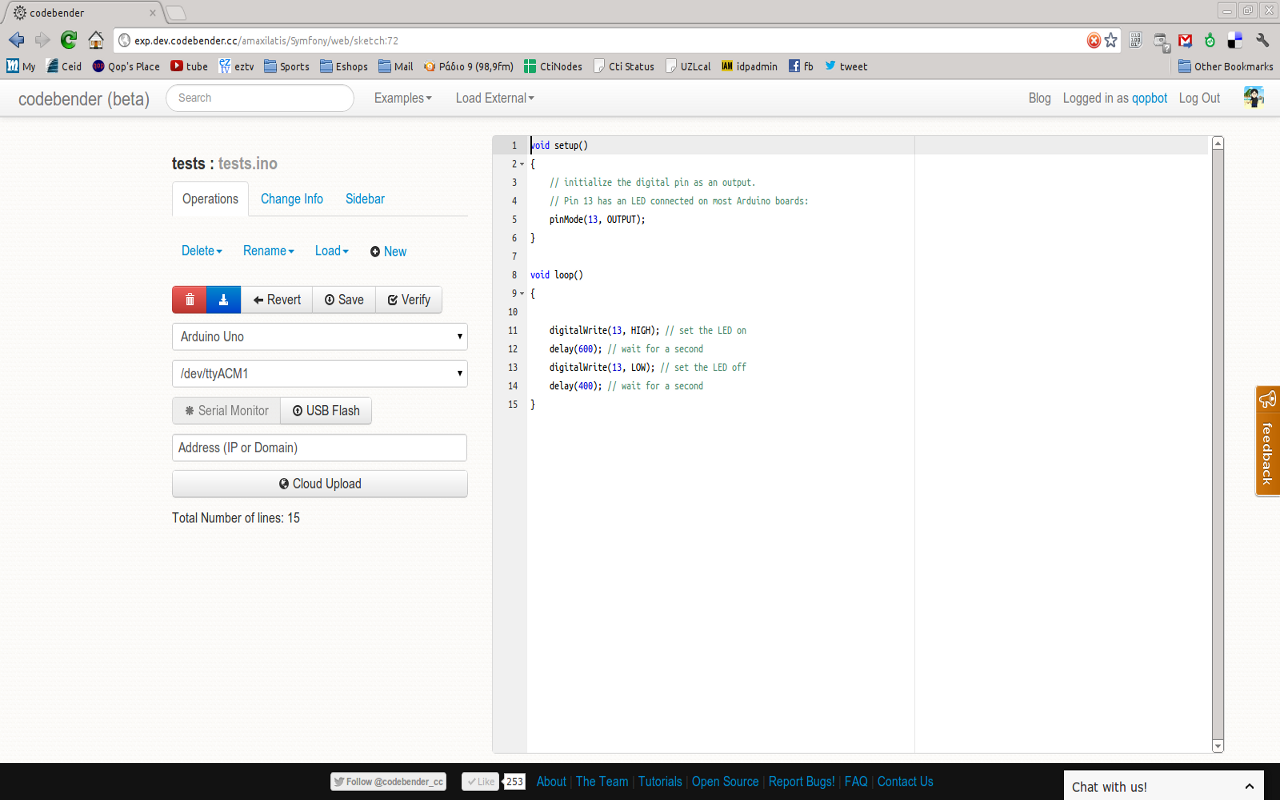The width and height of the screenshot is (1280, 800).
Task: Open the tube YouTube bookmark
Action: [x=189, y=66]
